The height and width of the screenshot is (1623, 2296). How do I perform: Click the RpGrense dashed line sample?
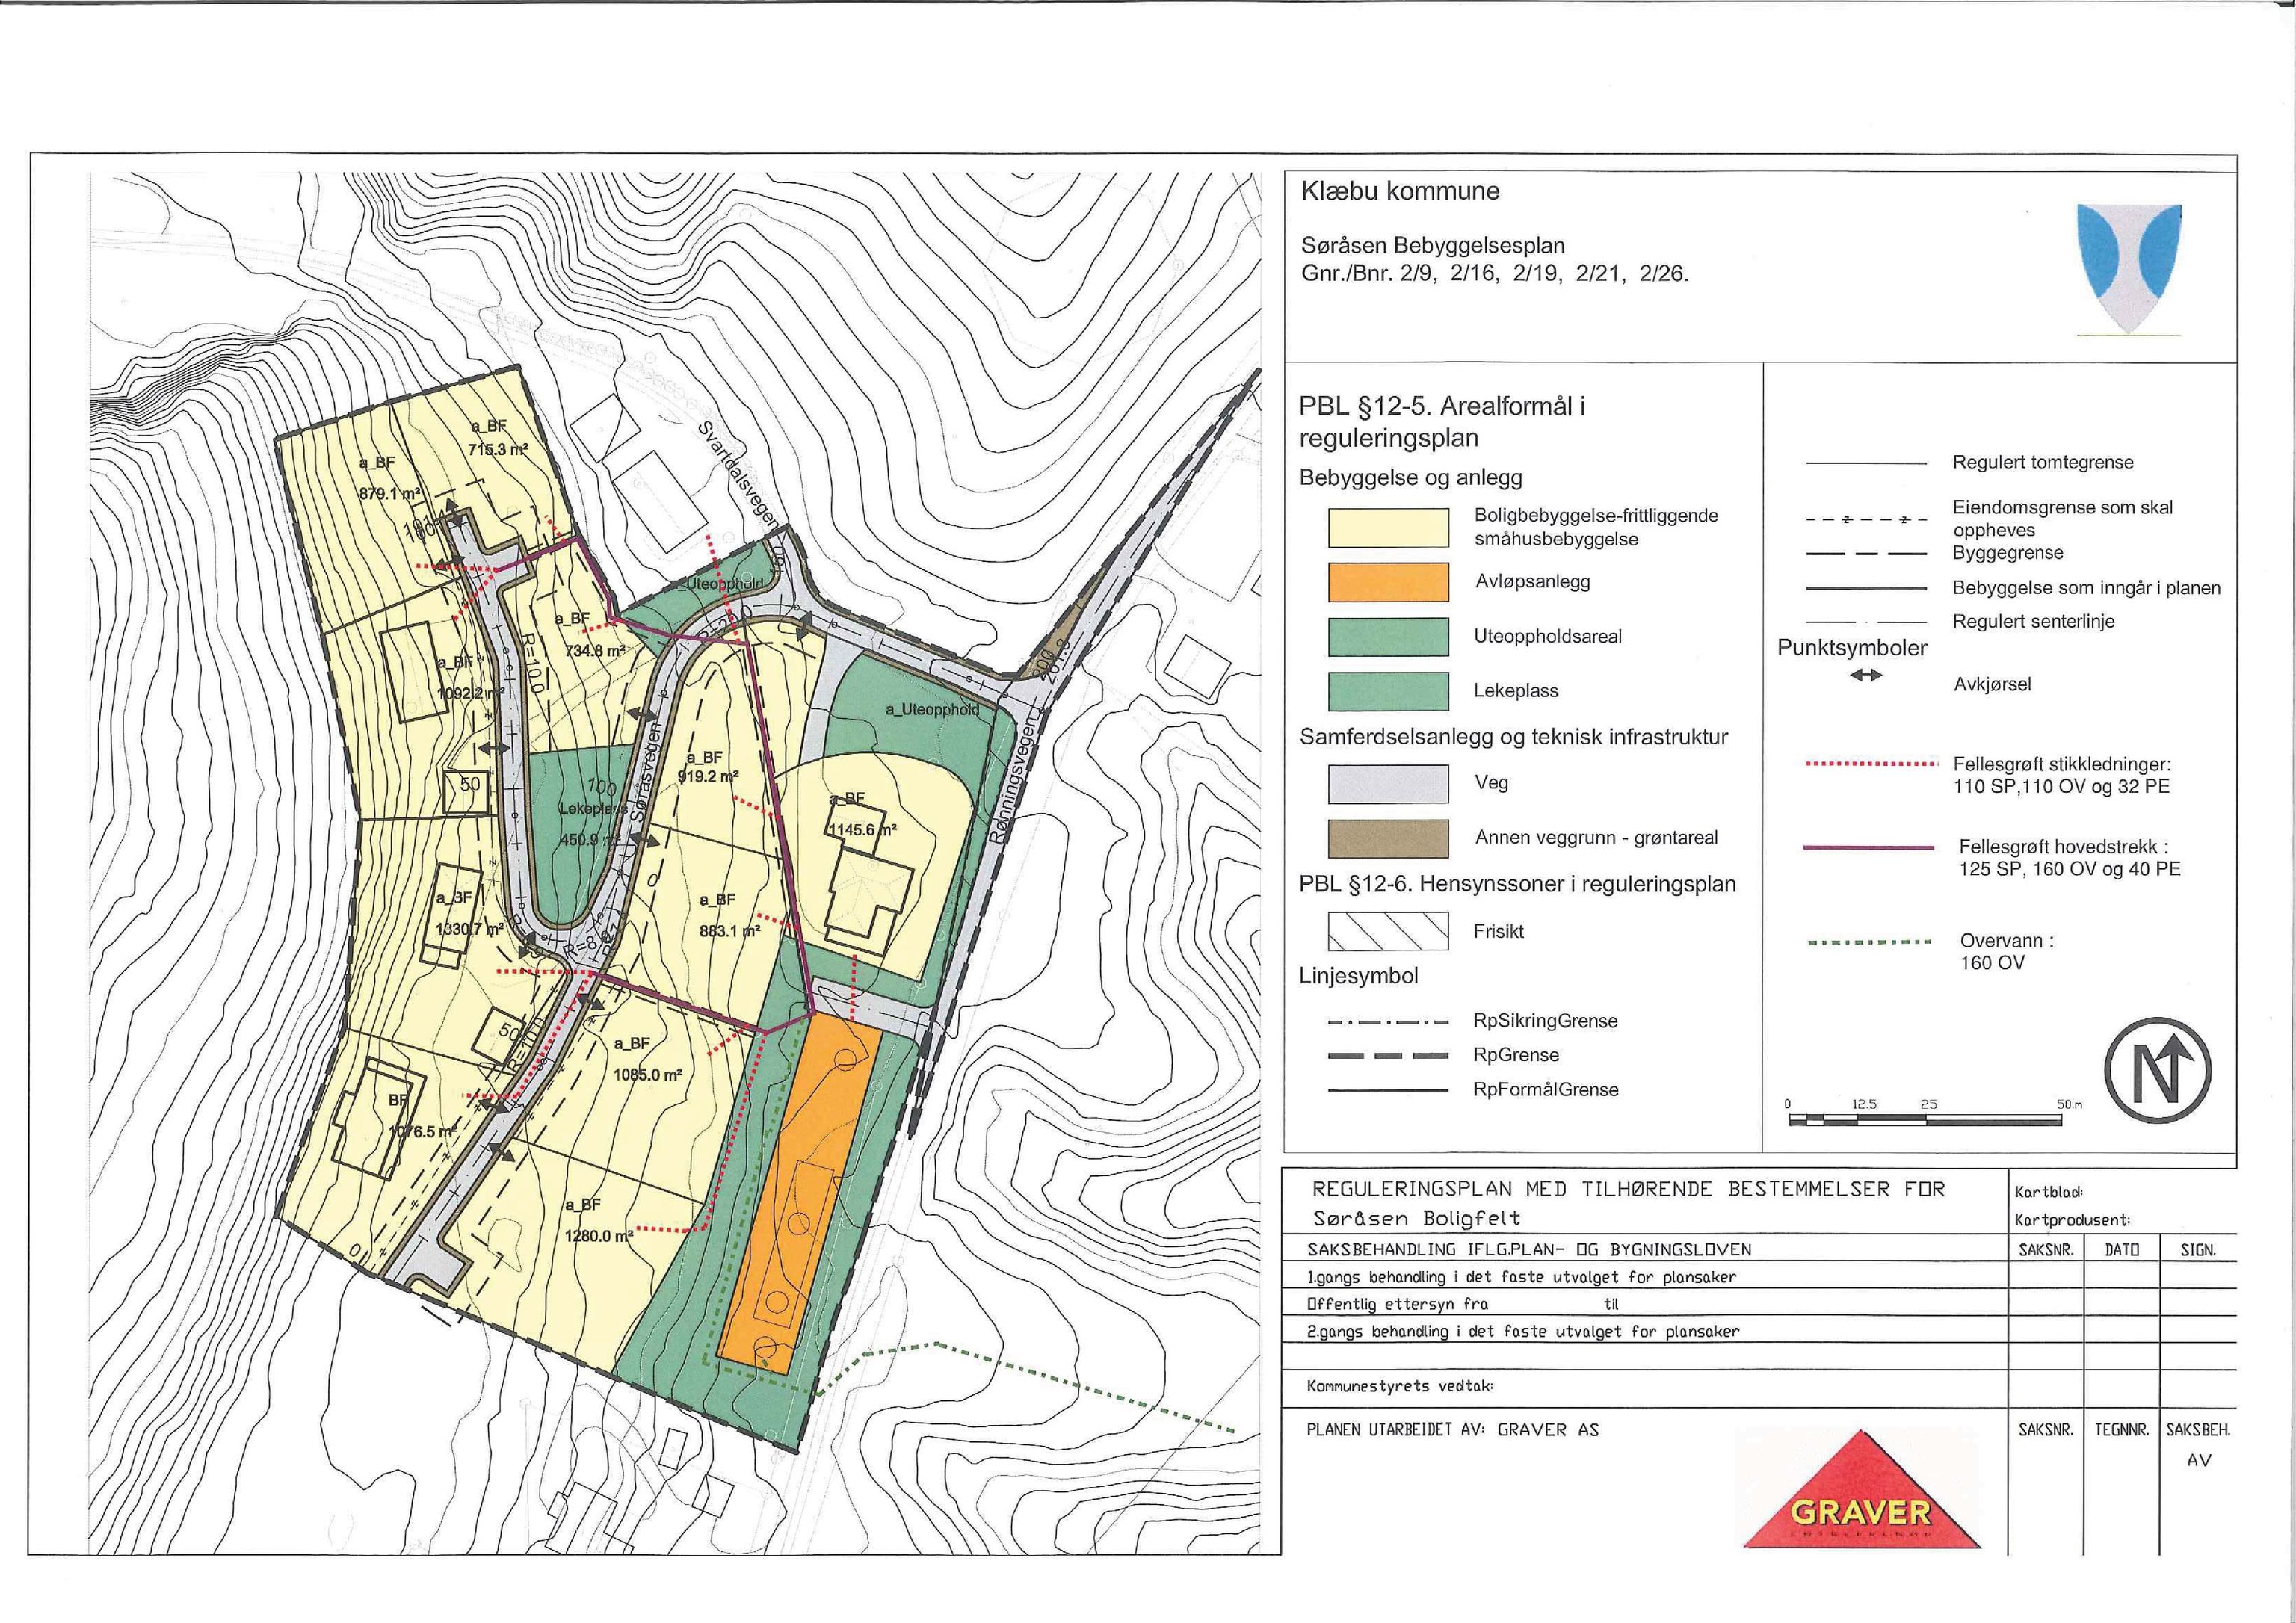coord(1388,1055)
